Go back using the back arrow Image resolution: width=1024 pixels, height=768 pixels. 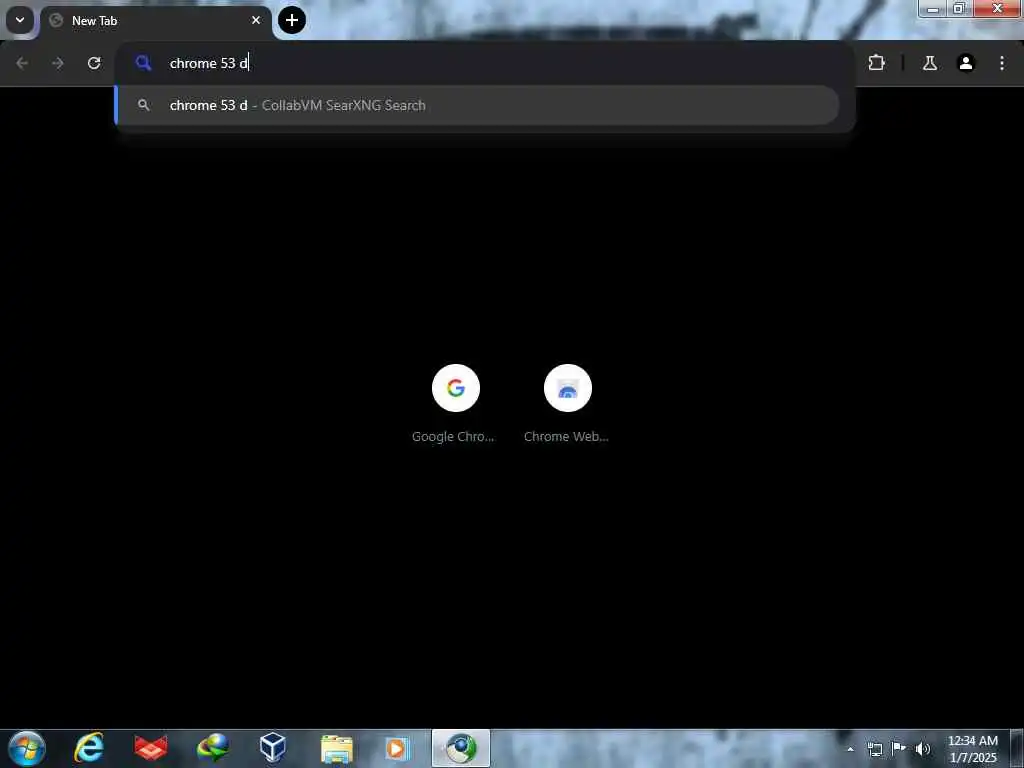(22, 63)
